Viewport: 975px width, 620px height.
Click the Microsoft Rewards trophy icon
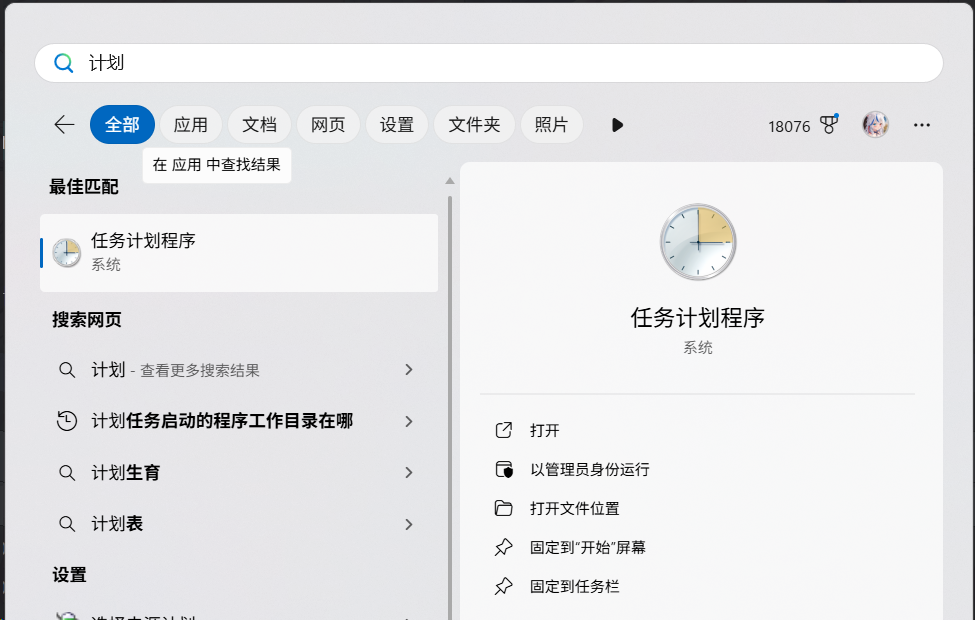click(x=829, y=124)
